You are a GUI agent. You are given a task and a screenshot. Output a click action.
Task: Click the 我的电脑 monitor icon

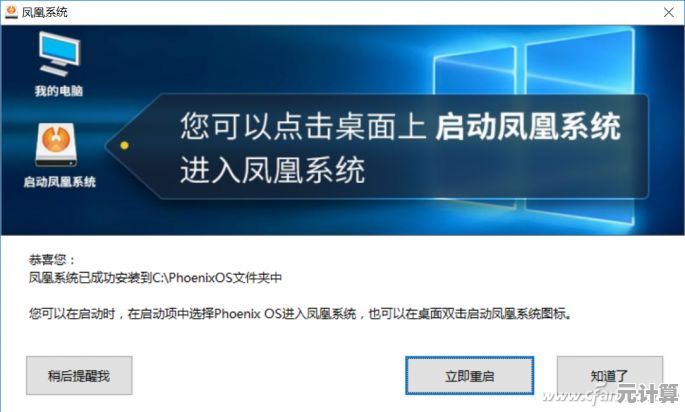59,53
